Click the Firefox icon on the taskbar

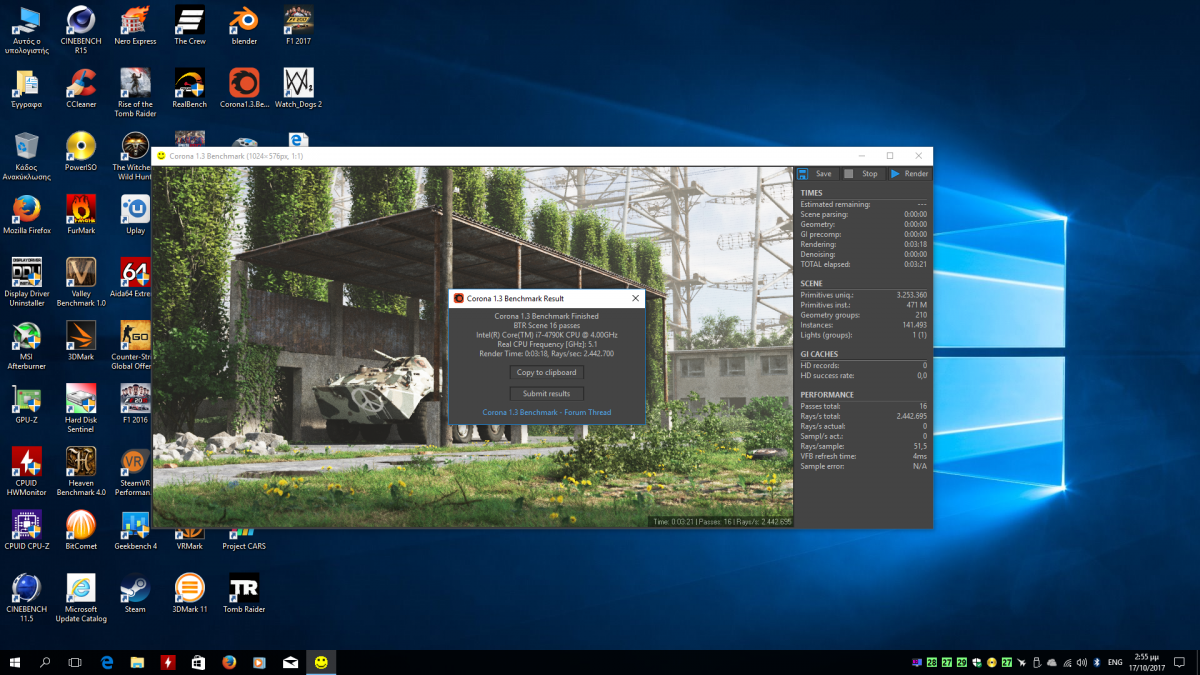[229, 662]
